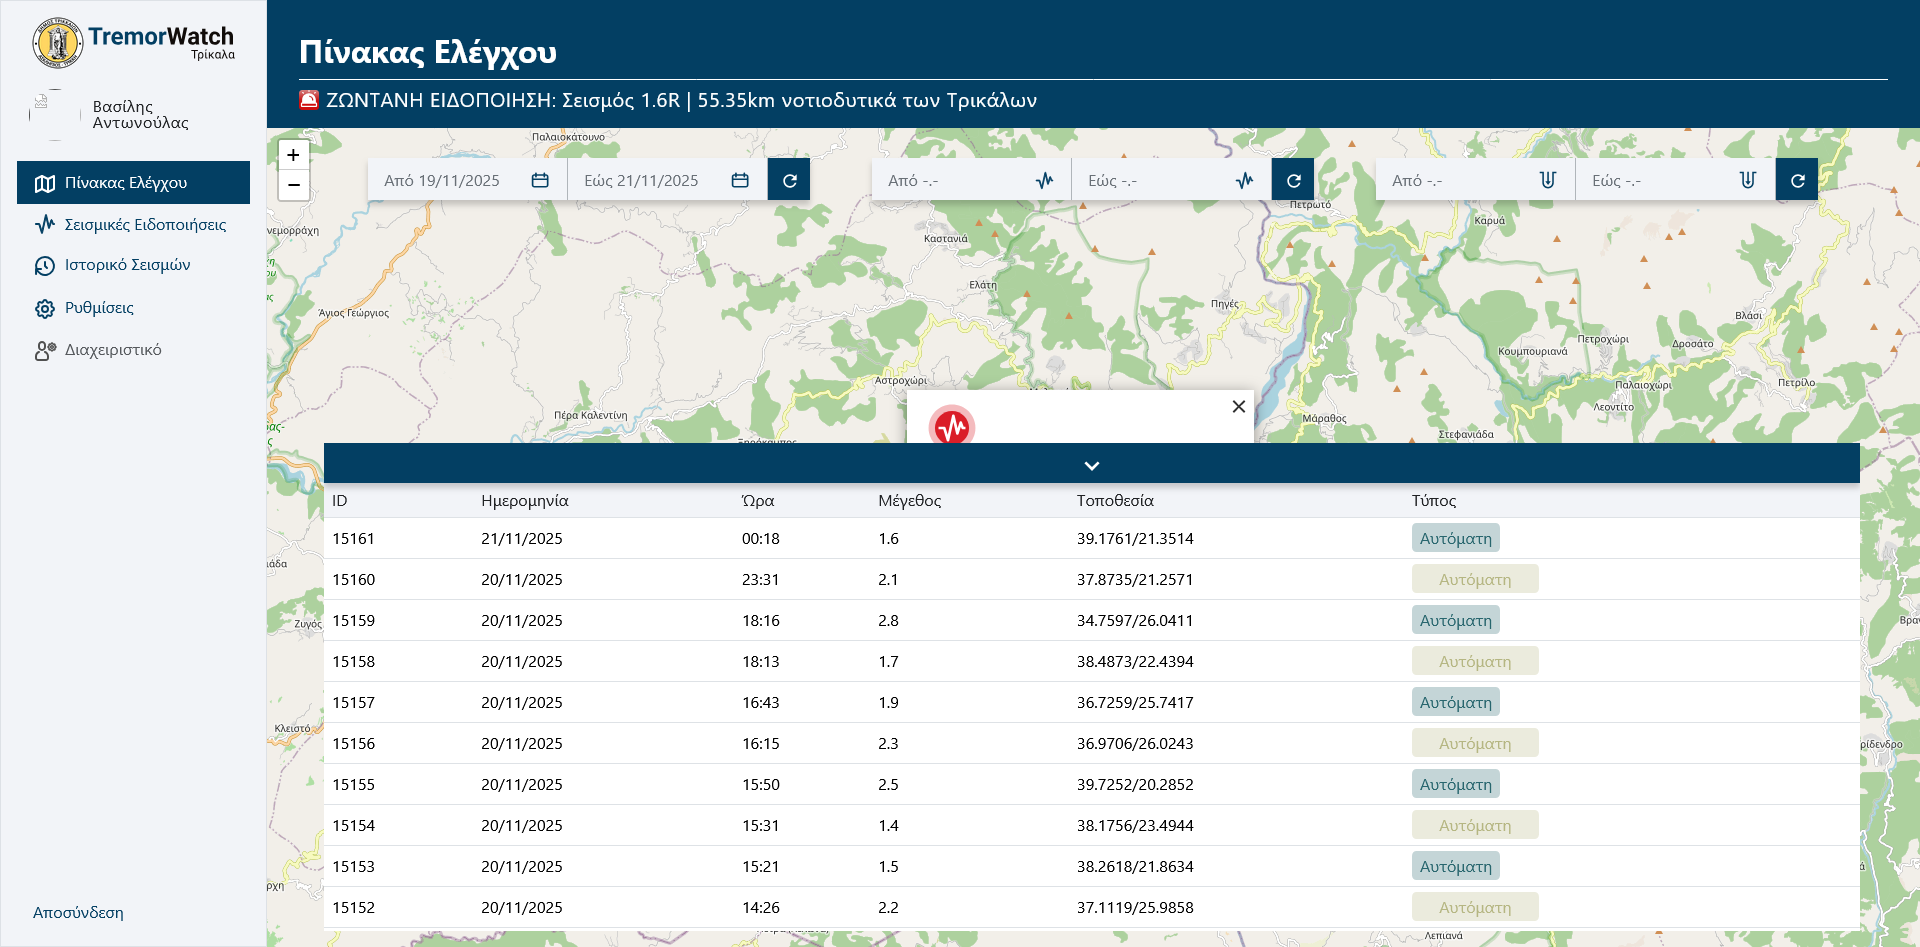Collapse the table panel with chevron
This screenshot has width=1920, height=947.
coord(1091,465)
